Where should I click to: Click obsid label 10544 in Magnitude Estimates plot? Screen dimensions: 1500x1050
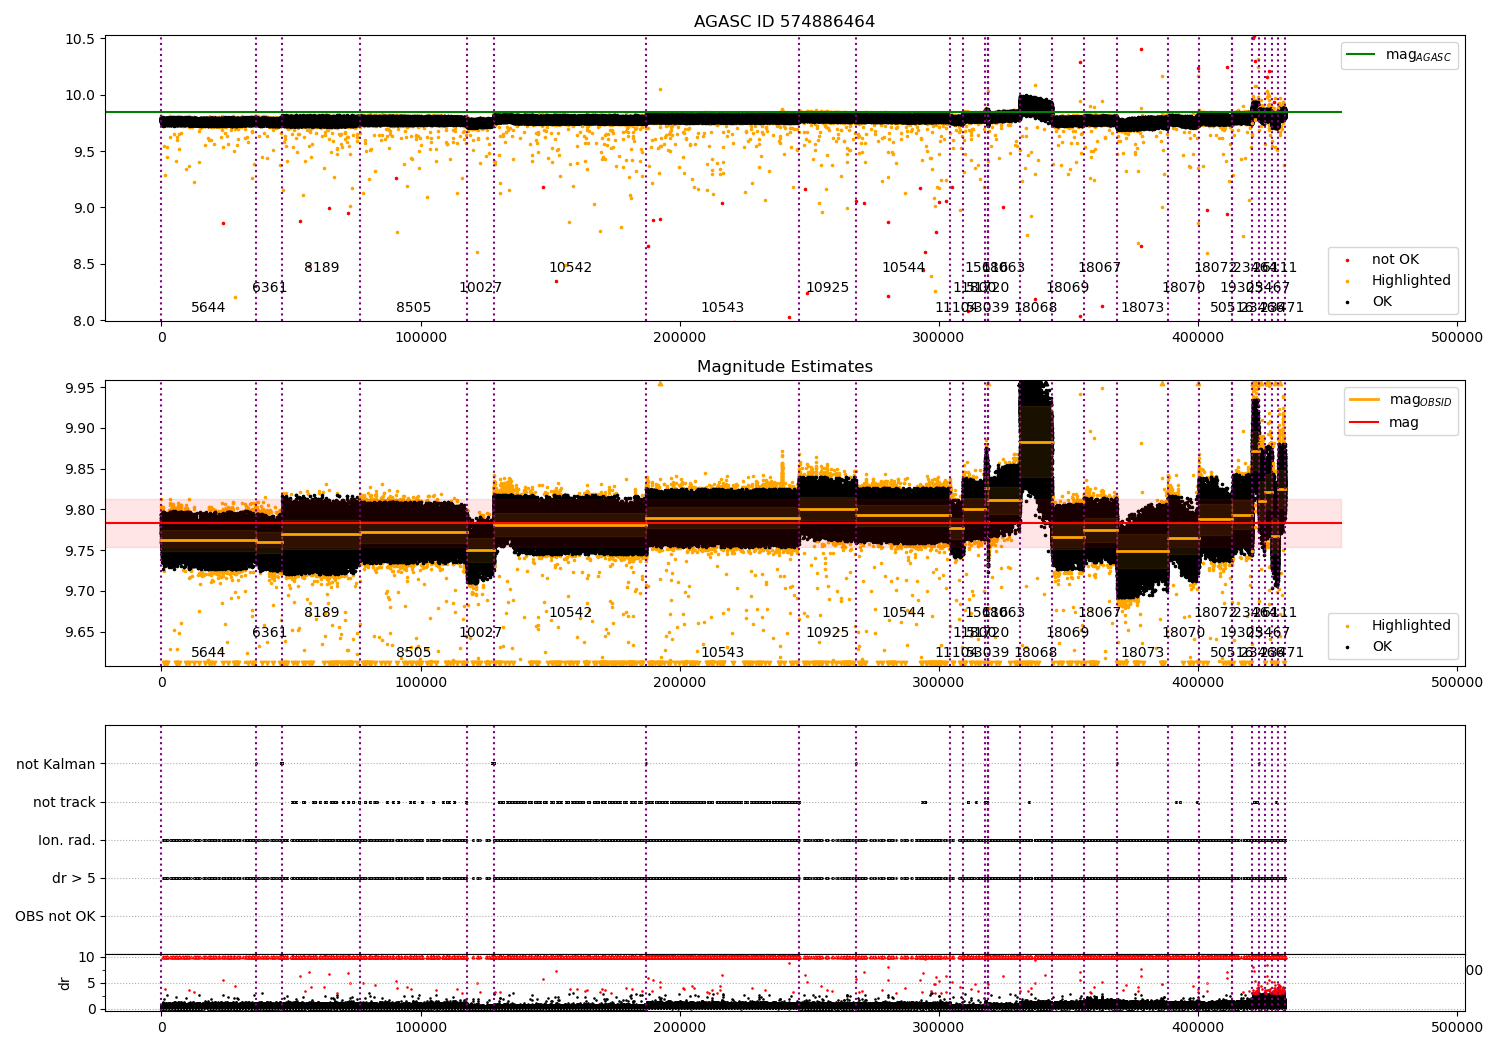pyautogui.click(x=903, y=613)
